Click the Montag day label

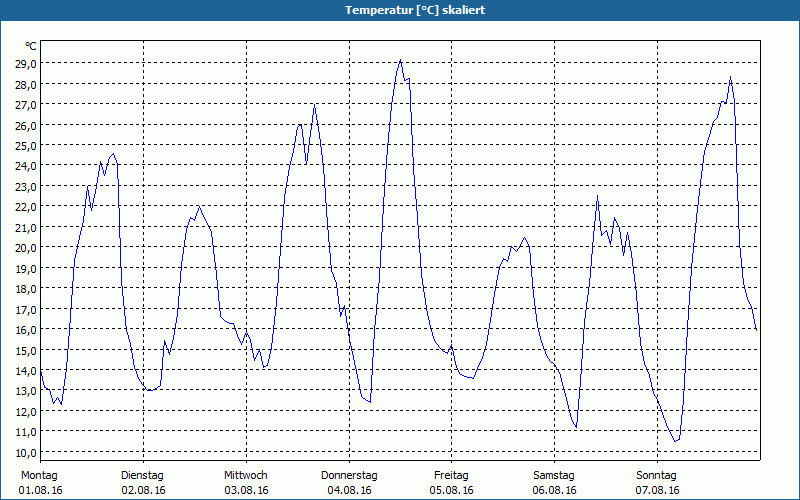39,476
